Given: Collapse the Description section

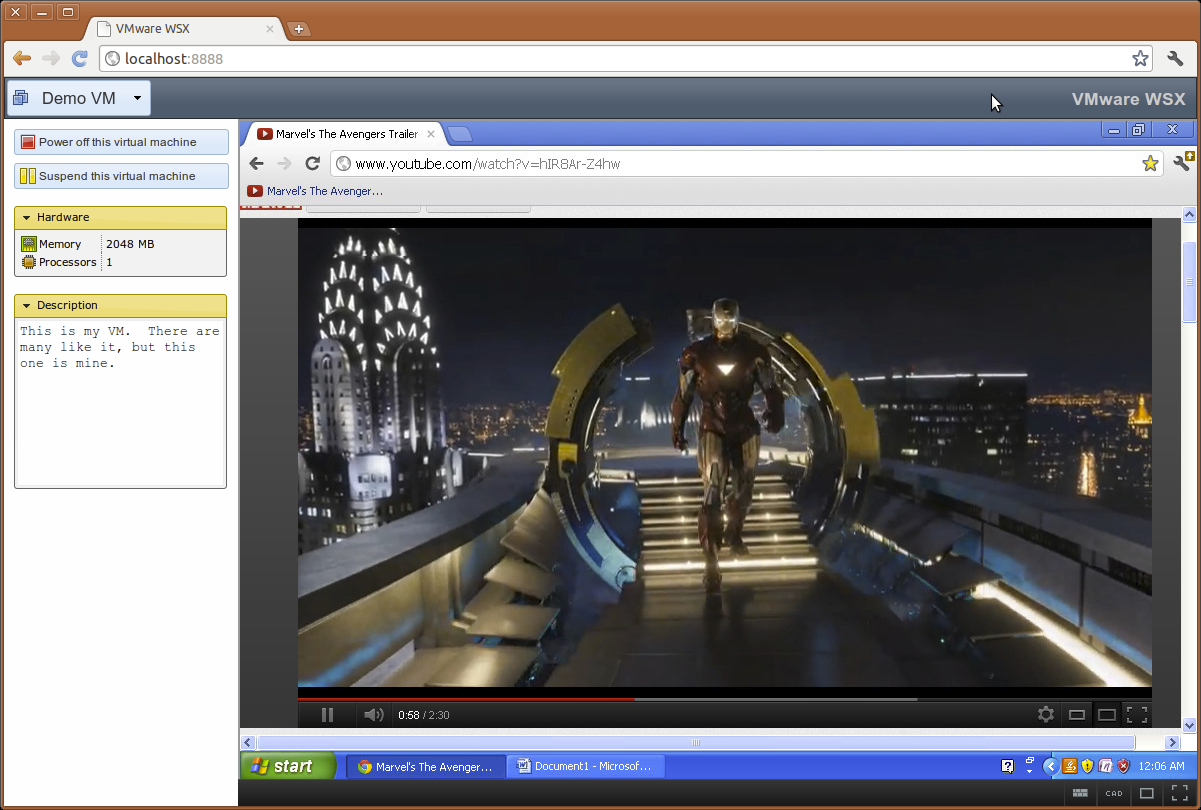Looking at the screenshot, I should [x=28, y=305].
